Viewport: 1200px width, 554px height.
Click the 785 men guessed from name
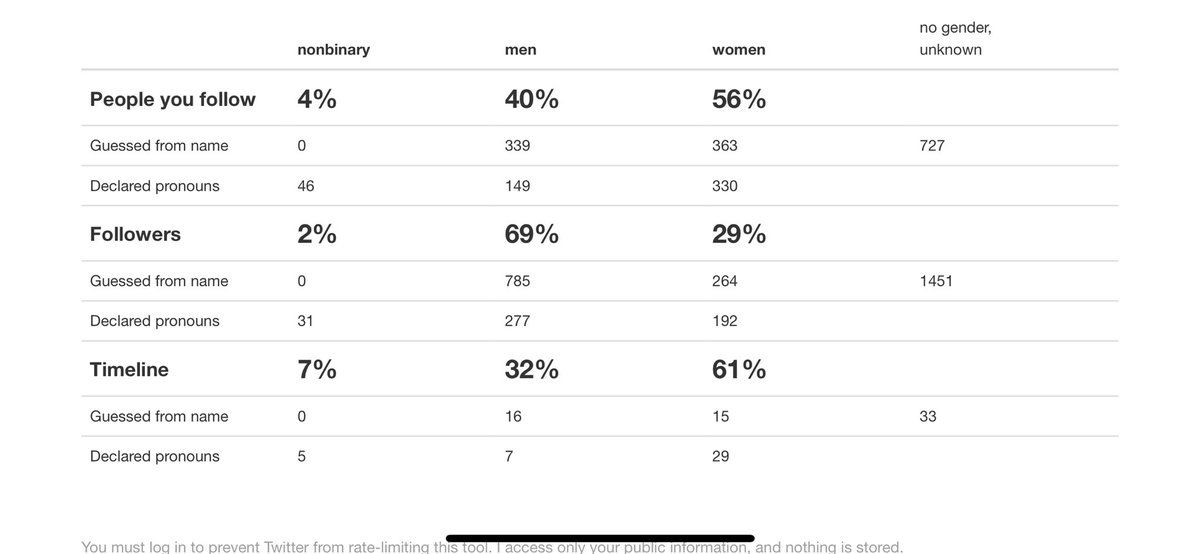518,281
